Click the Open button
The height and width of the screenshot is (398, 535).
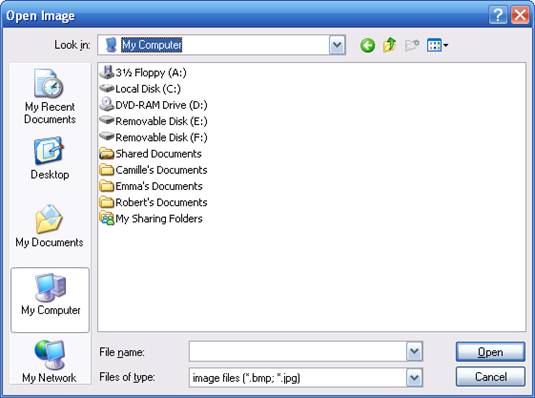(490, 352)
